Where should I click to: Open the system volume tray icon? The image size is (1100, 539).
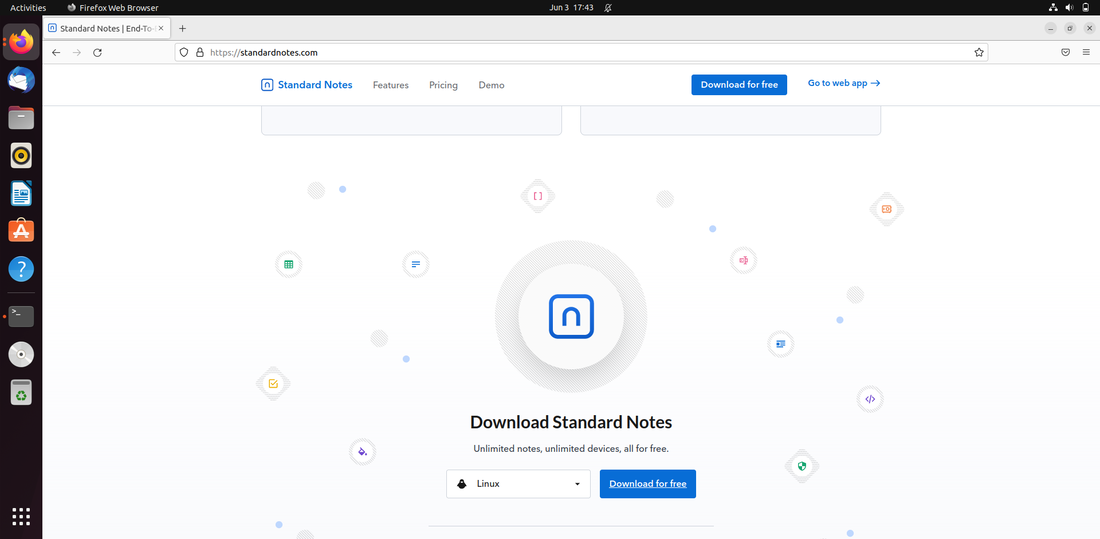[1069, 8]
